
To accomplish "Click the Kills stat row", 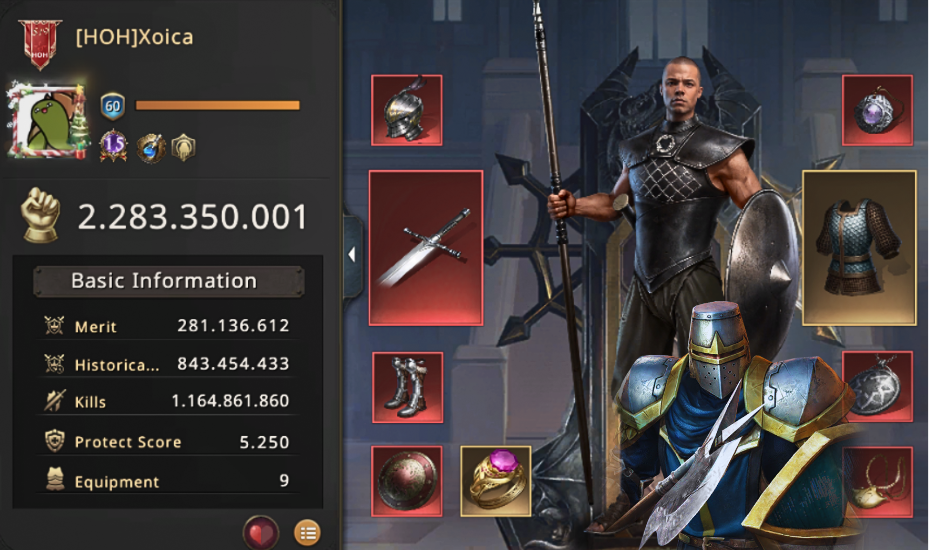I will [x=167, y=401].
